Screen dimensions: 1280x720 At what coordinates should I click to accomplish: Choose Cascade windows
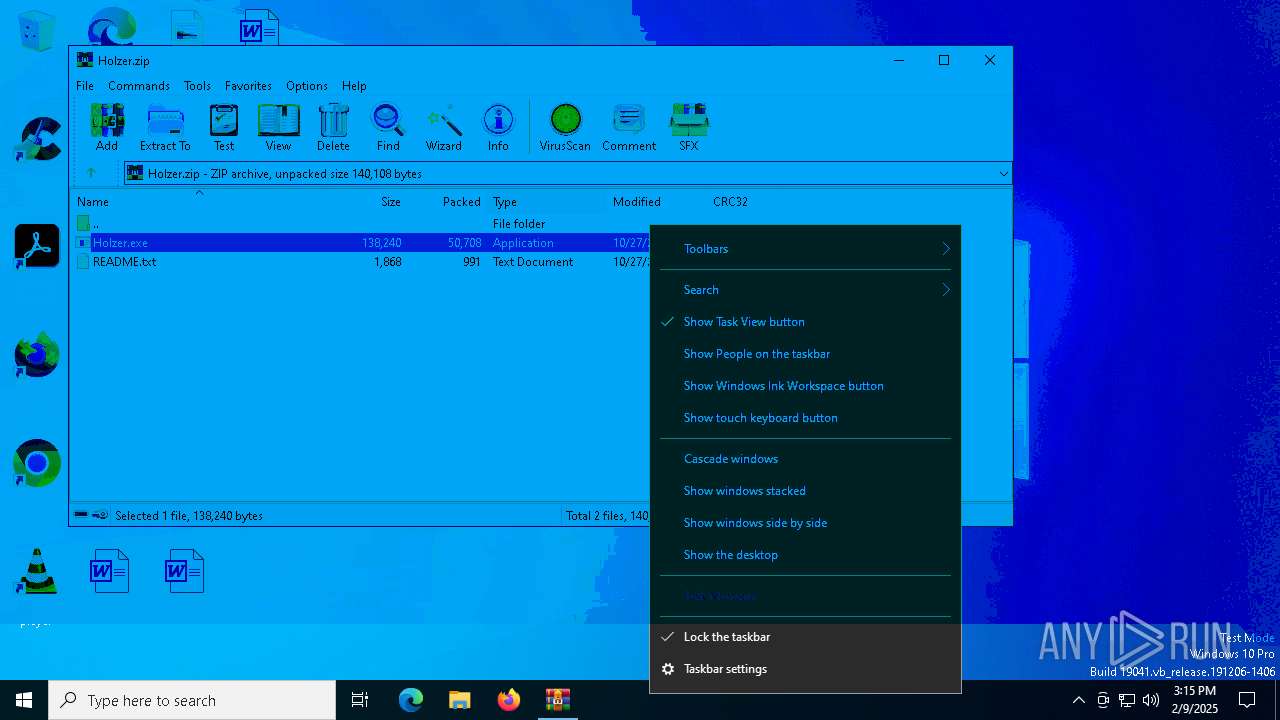tap(805, 459)
